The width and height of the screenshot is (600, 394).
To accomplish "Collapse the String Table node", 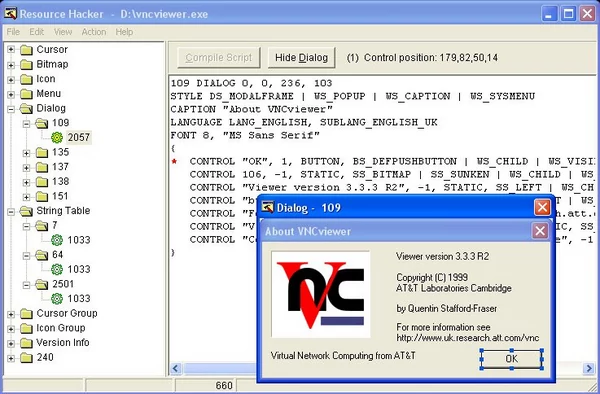I will (x=11, y=211).
